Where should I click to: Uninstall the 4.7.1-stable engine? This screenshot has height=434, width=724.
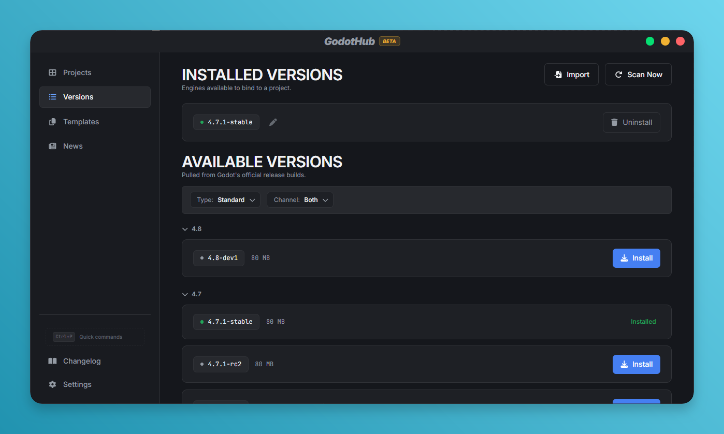(631, 122)
